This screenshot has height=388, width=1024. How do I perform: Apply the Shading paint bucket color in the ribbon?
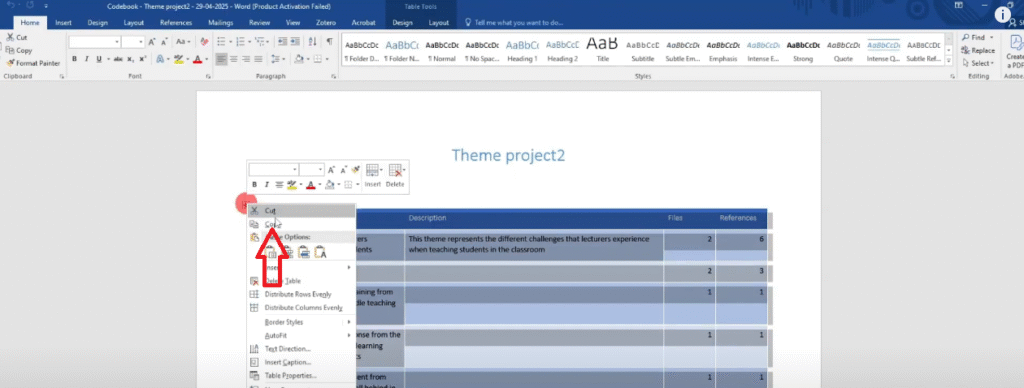pos(298,59)
